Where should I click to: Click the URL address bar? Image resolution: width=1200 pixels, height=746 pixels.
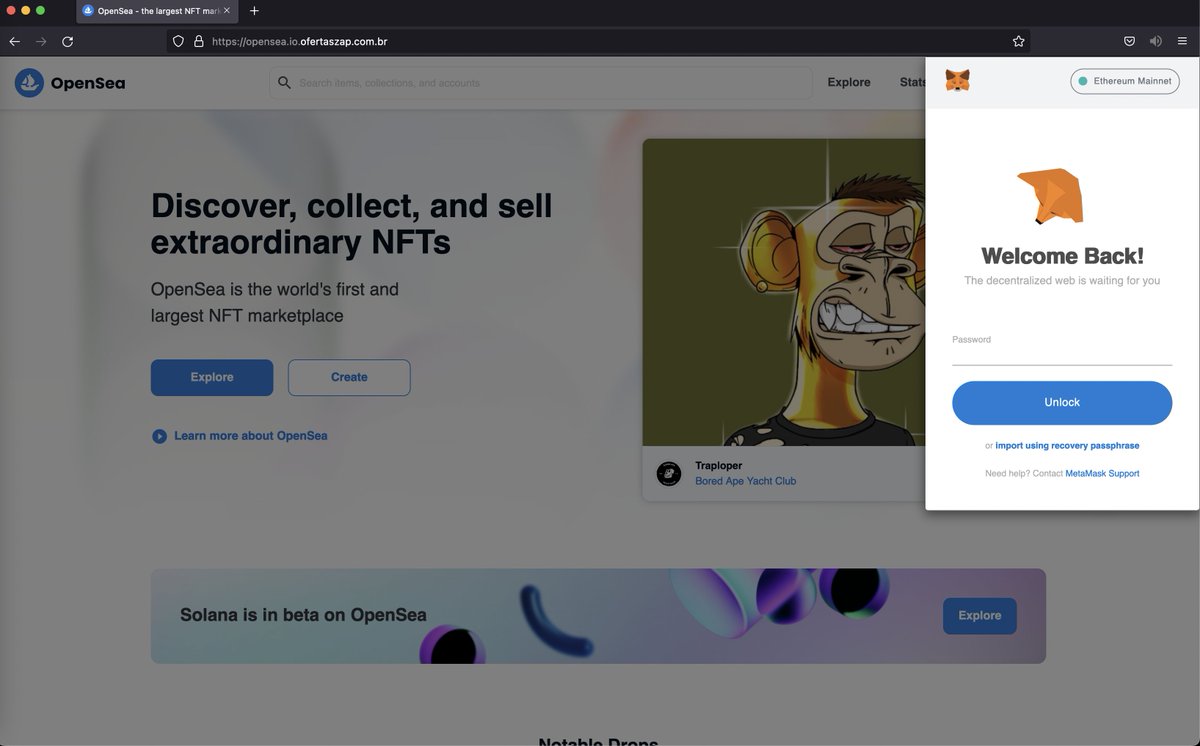[600, 41]
